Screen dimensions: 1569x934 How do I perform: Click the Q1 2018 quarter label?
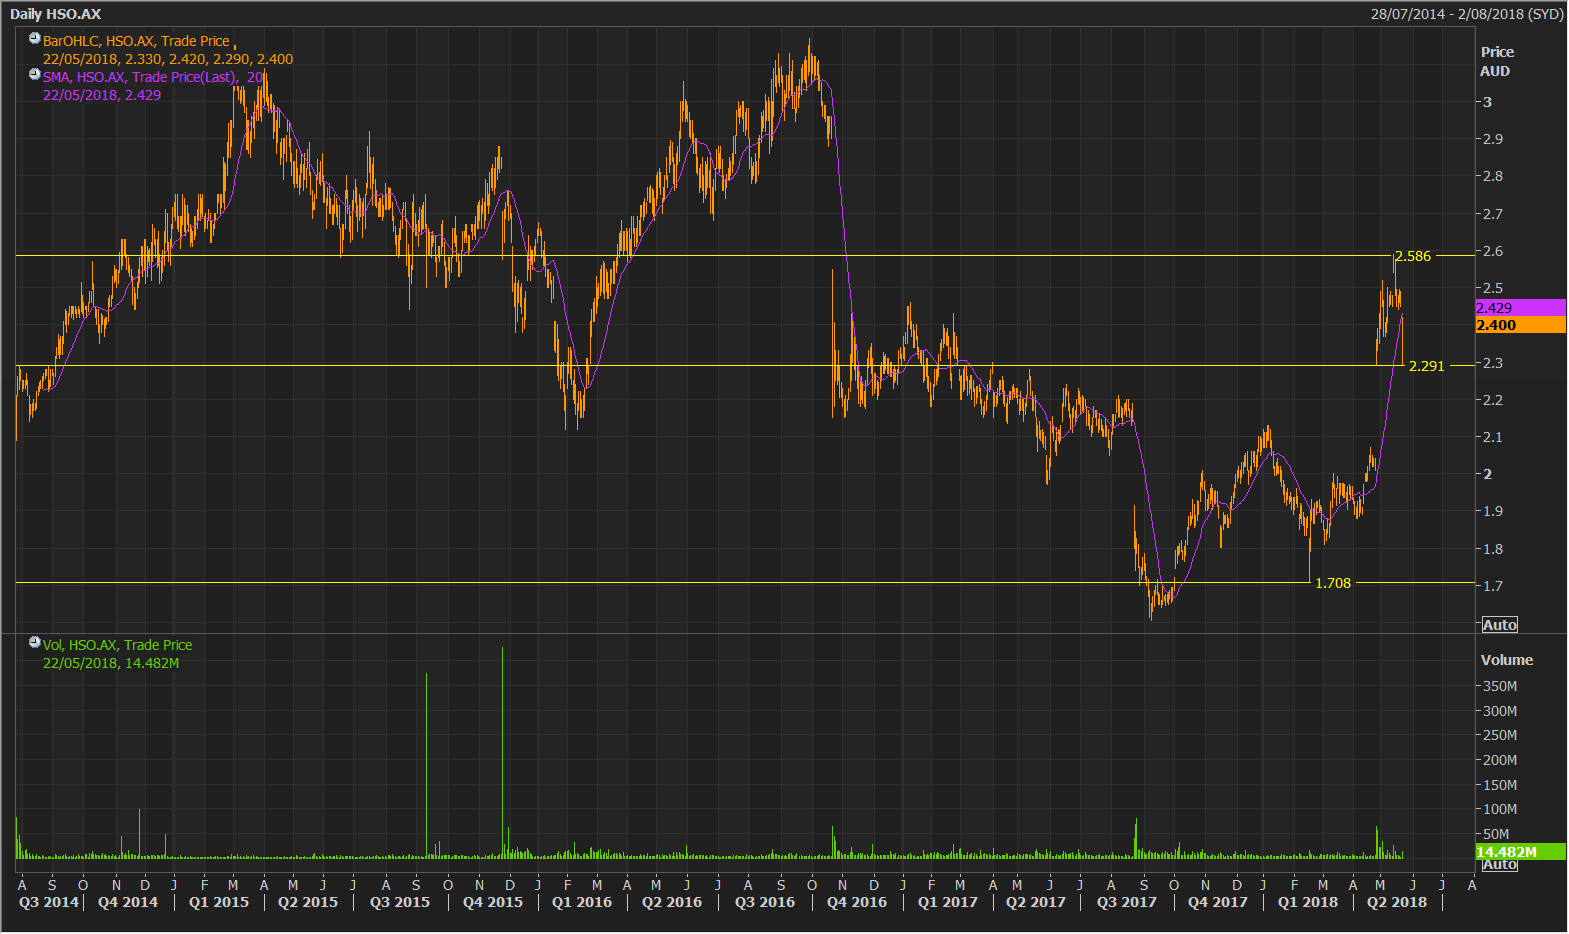(x=1308, y=902)
